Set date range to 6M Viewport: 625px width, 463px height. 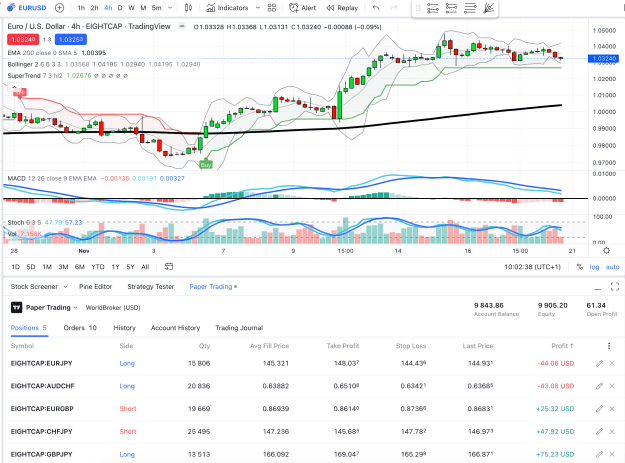[x=80, y=267]
